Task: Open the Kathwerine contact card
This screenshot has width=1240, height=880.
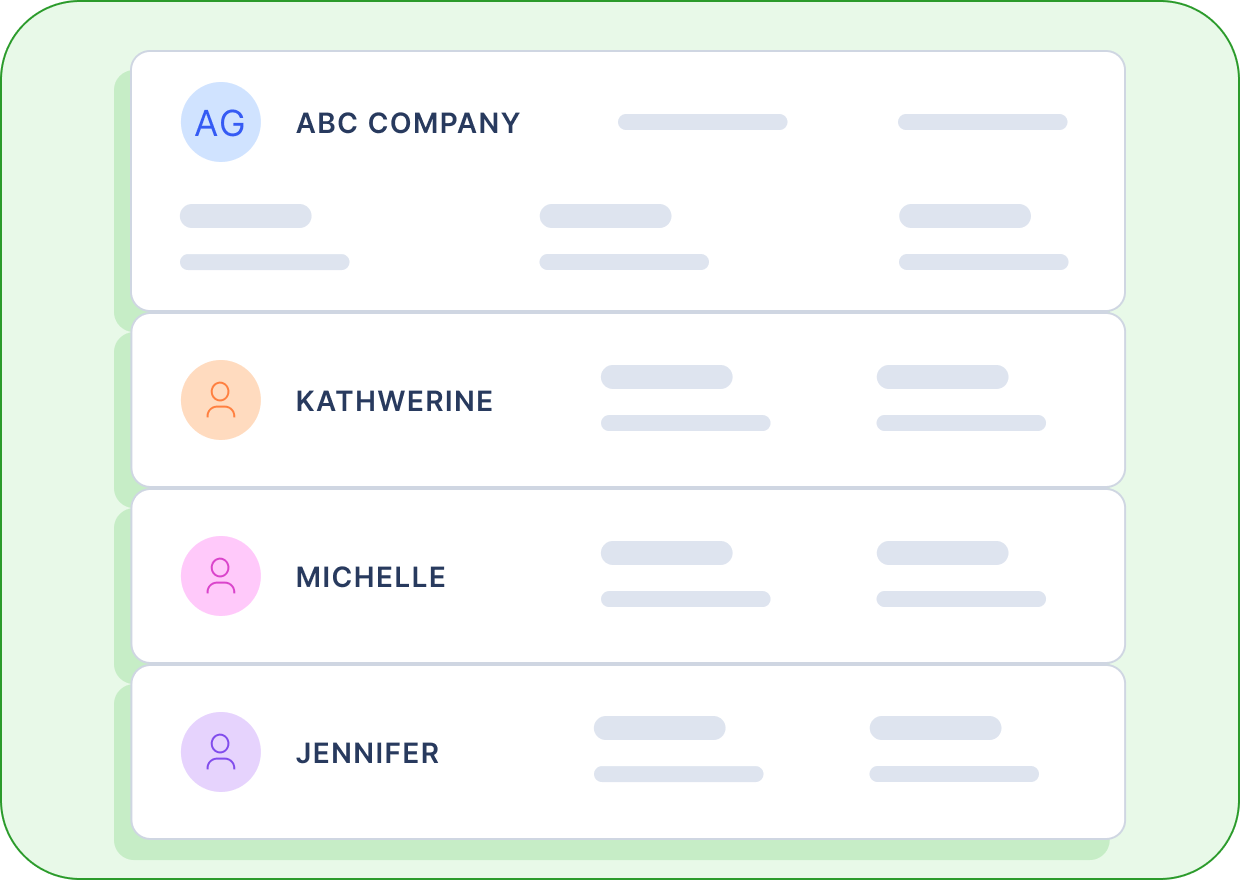Action: [x=628, y=400]
